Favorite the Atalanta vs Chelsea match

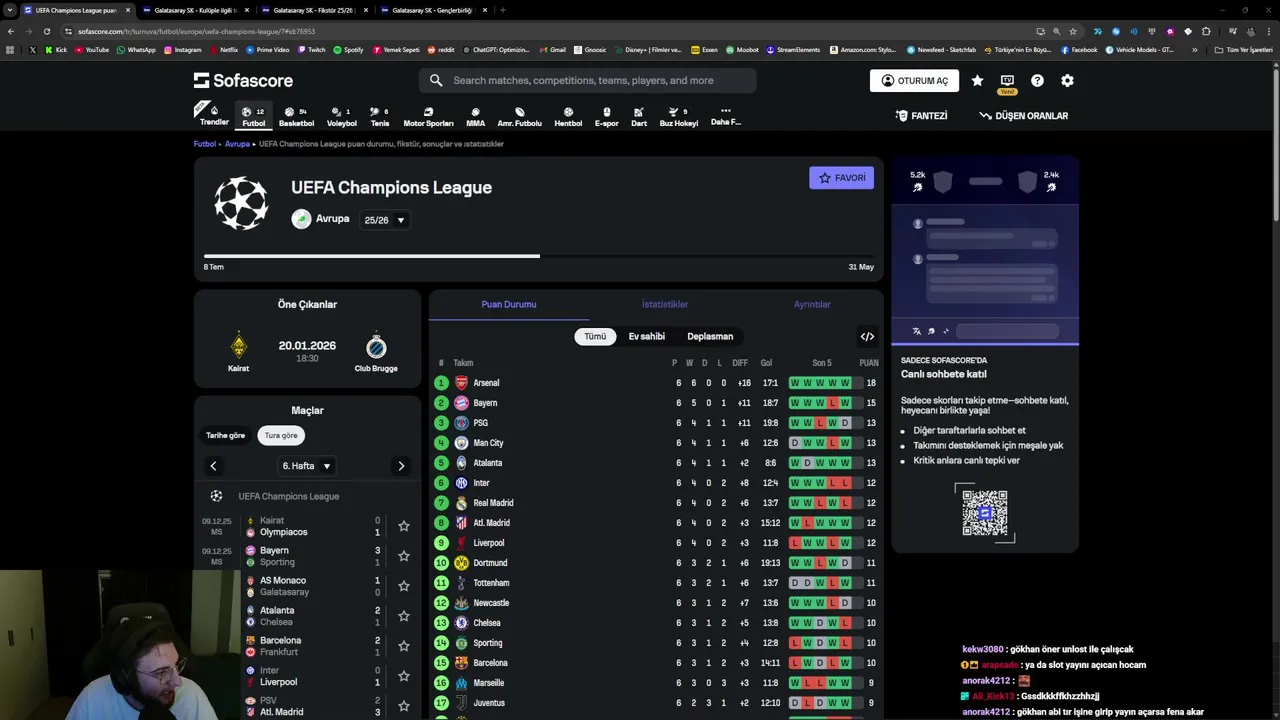[404, 616]
